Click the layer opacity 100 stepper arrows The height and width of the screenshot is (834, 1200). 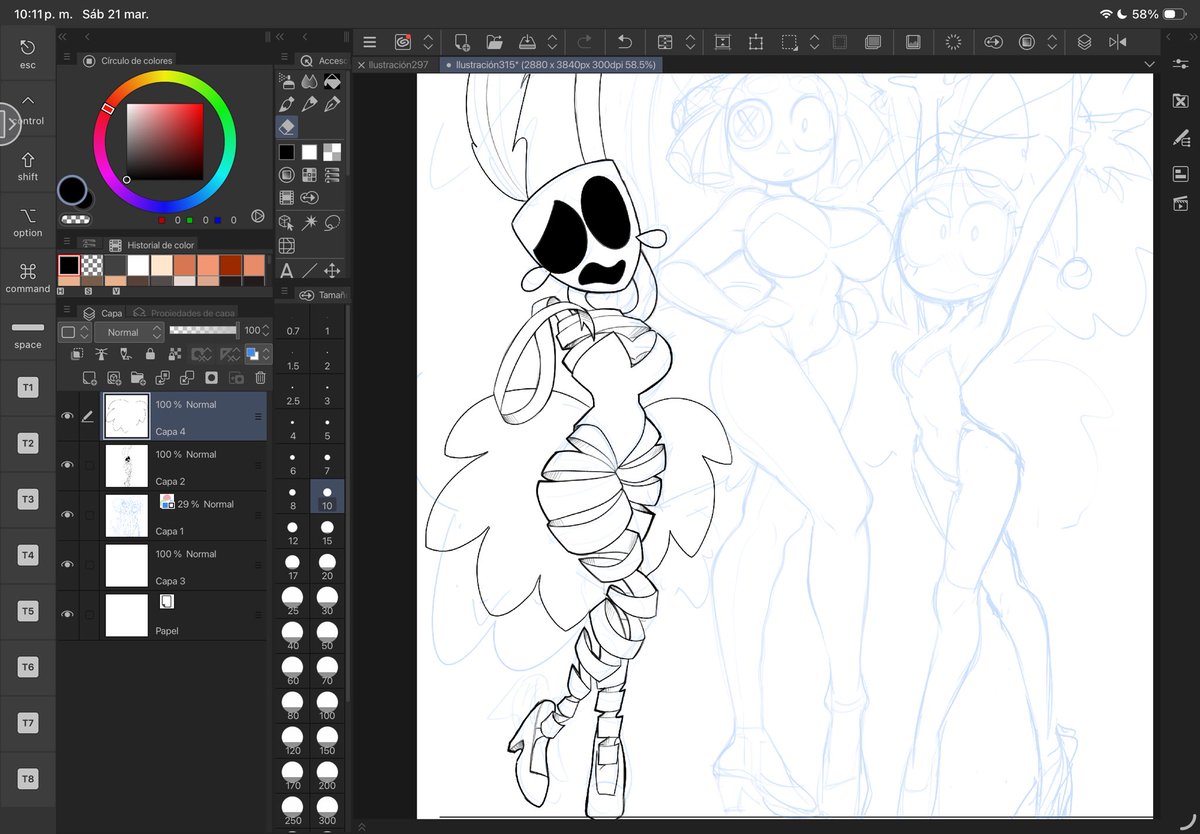(266, 330)
